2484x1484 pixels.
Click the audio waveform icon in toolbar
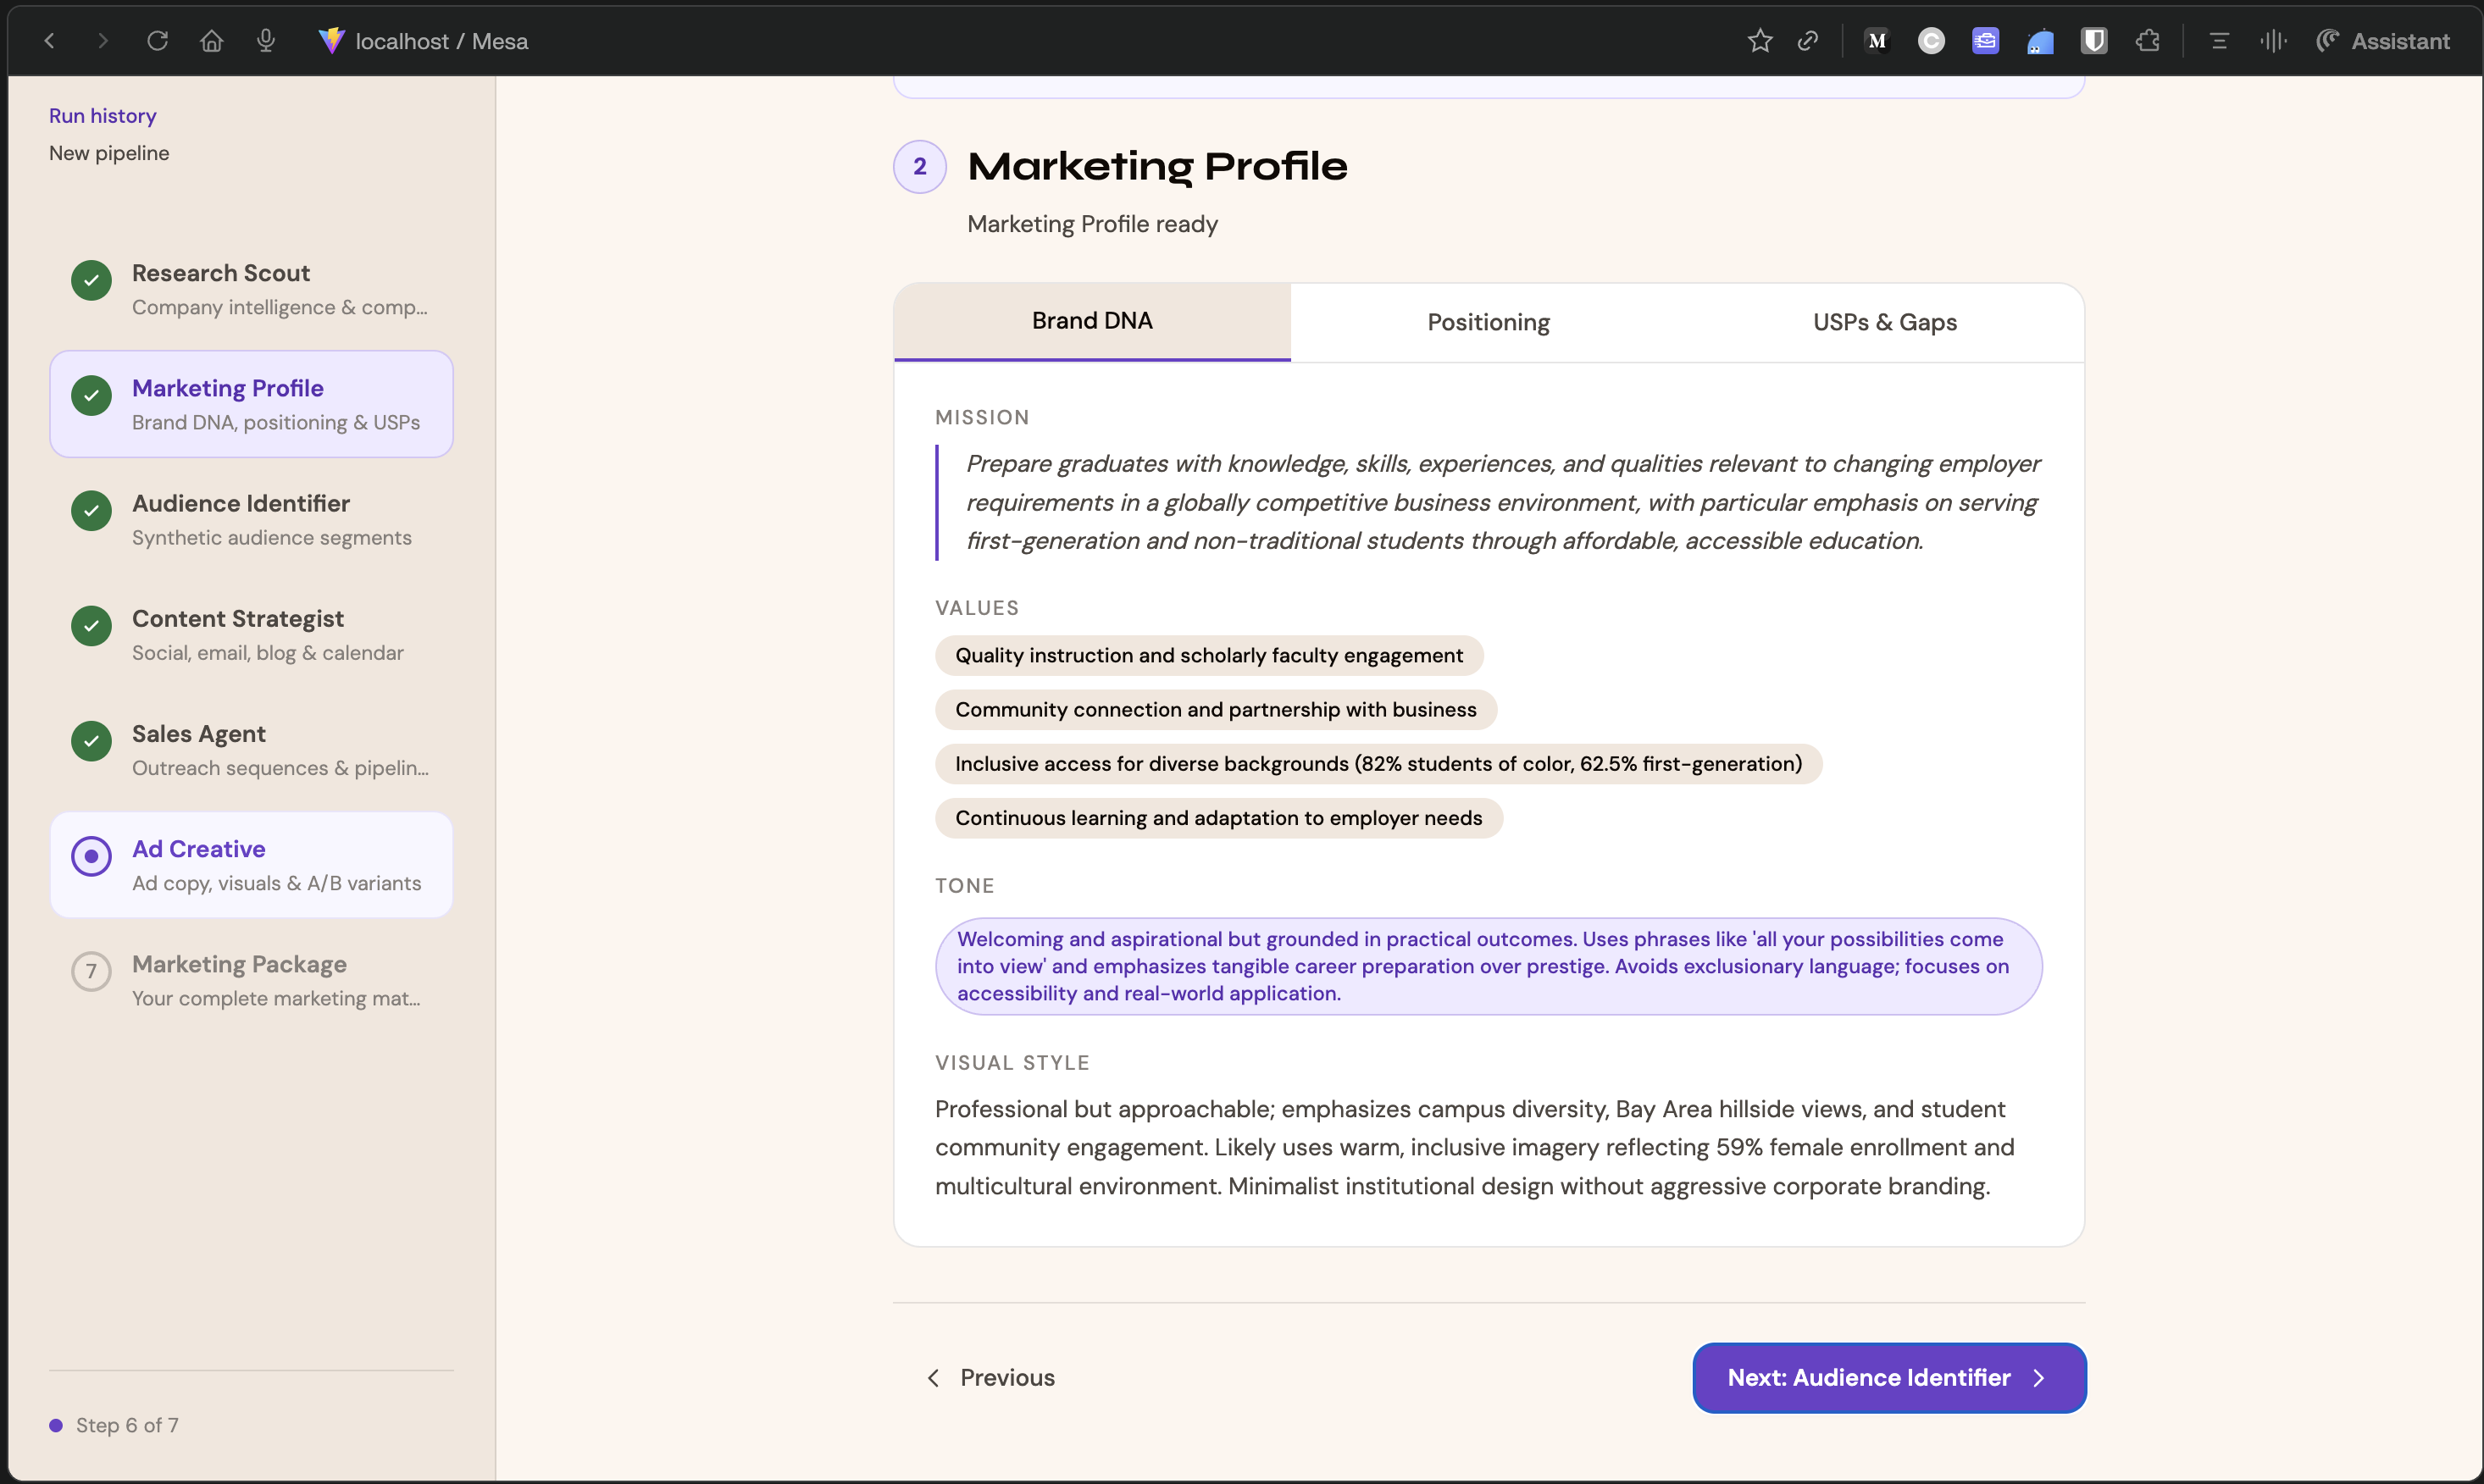point(2273,41)
